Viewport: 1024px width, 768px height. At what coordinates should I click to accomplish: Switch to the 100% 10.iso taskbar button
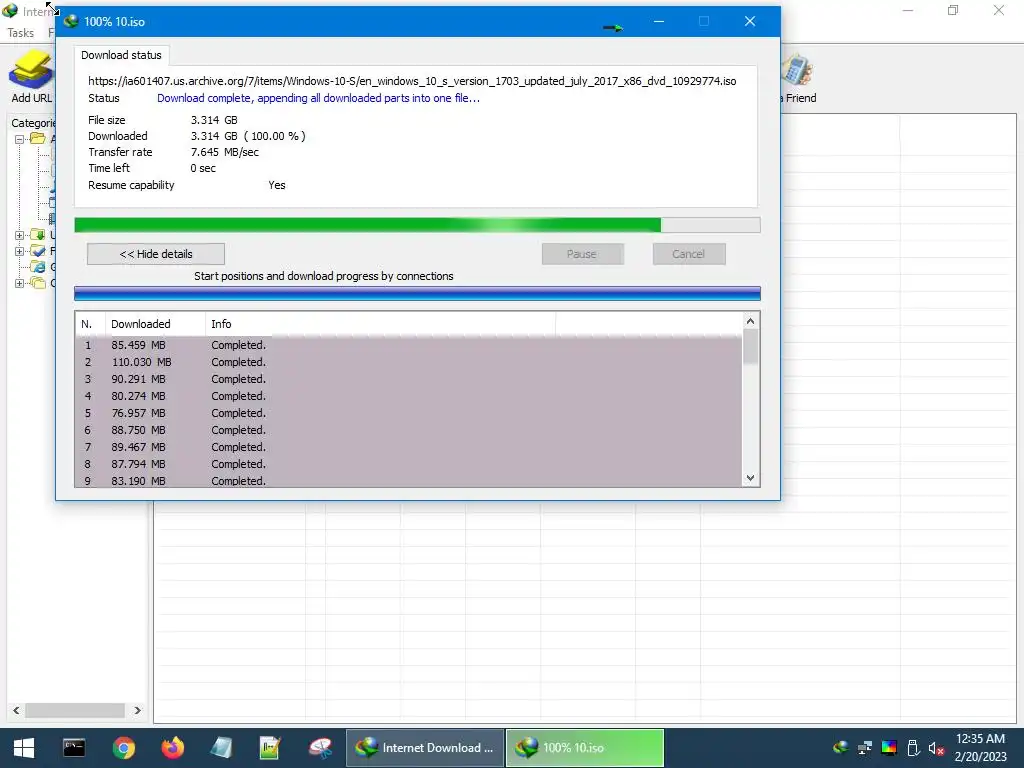pos(585,748)
